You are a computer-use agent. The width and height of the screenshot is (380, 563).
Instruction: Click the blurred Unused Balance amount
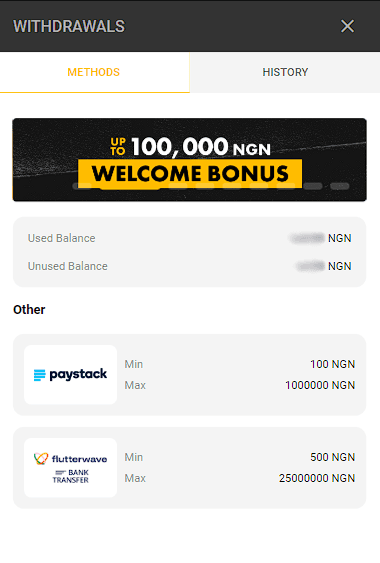[310, 266]
